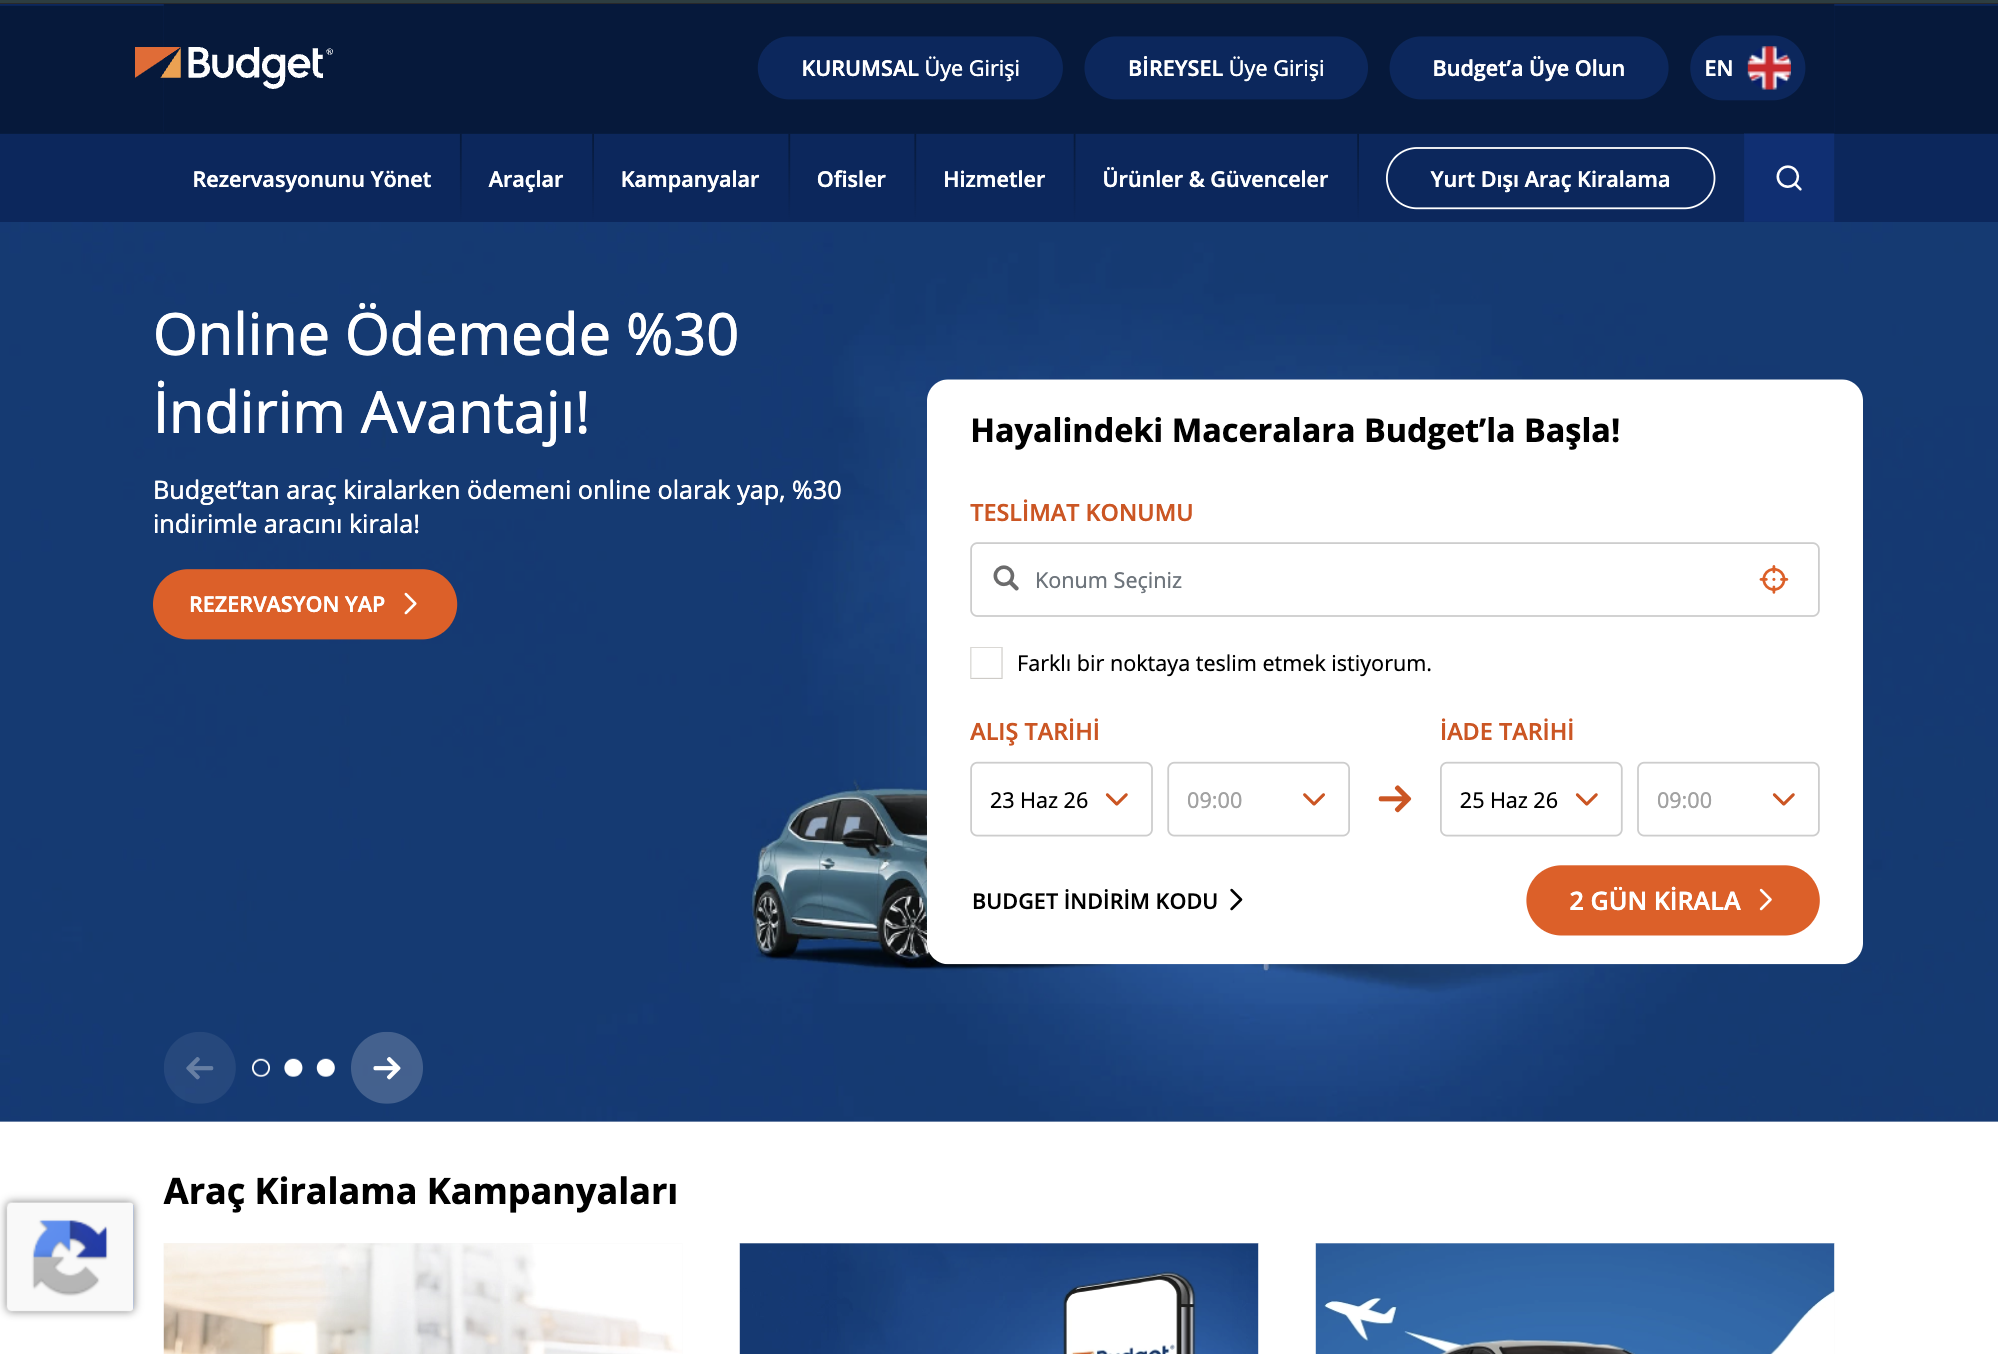Go to previous carousel slide arrow
Image resolution: width=1998 pixels, height=1354 pixels.
pos(200,1068)
